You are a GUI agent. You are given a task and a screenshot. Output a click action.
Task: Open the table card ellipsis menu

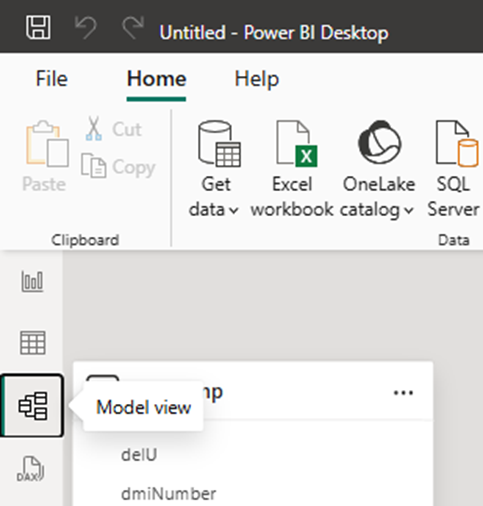pos(403,393)
